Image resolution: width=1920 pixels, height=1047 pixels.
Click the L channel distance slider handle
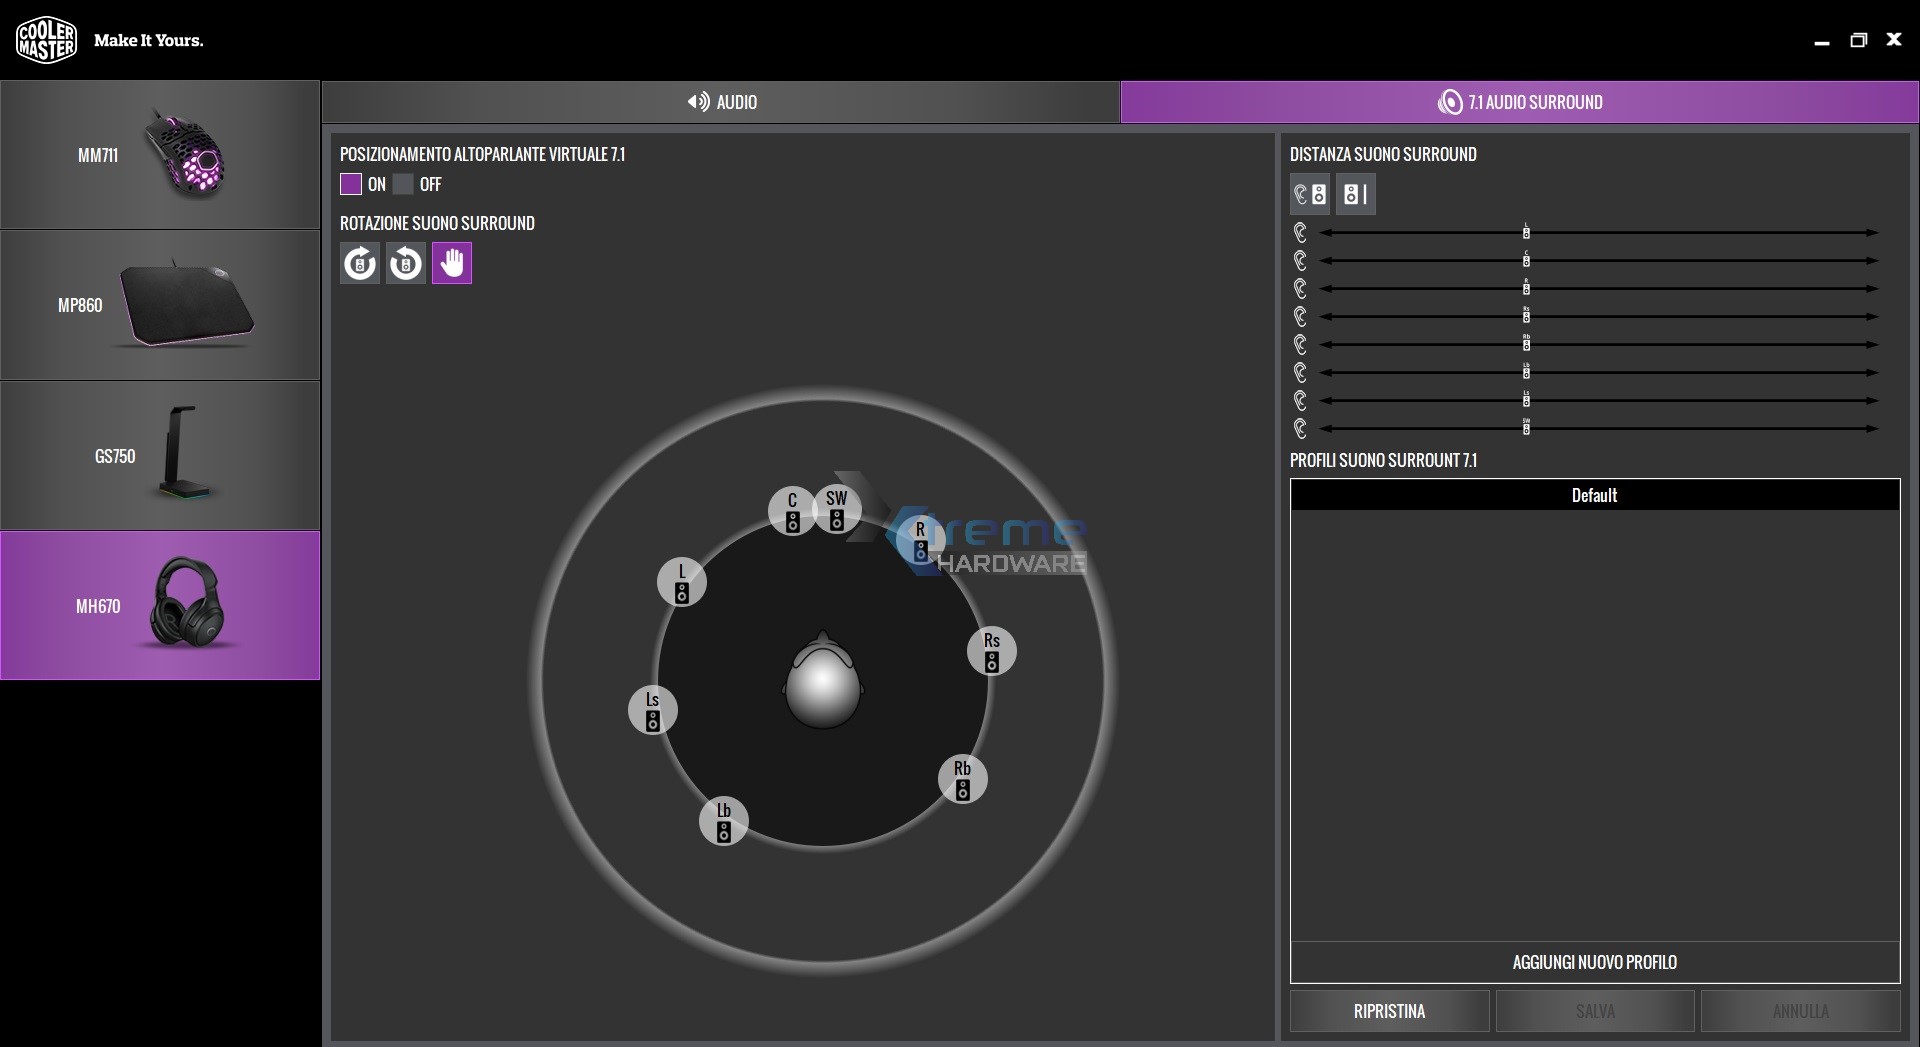tap(1526, 233)
